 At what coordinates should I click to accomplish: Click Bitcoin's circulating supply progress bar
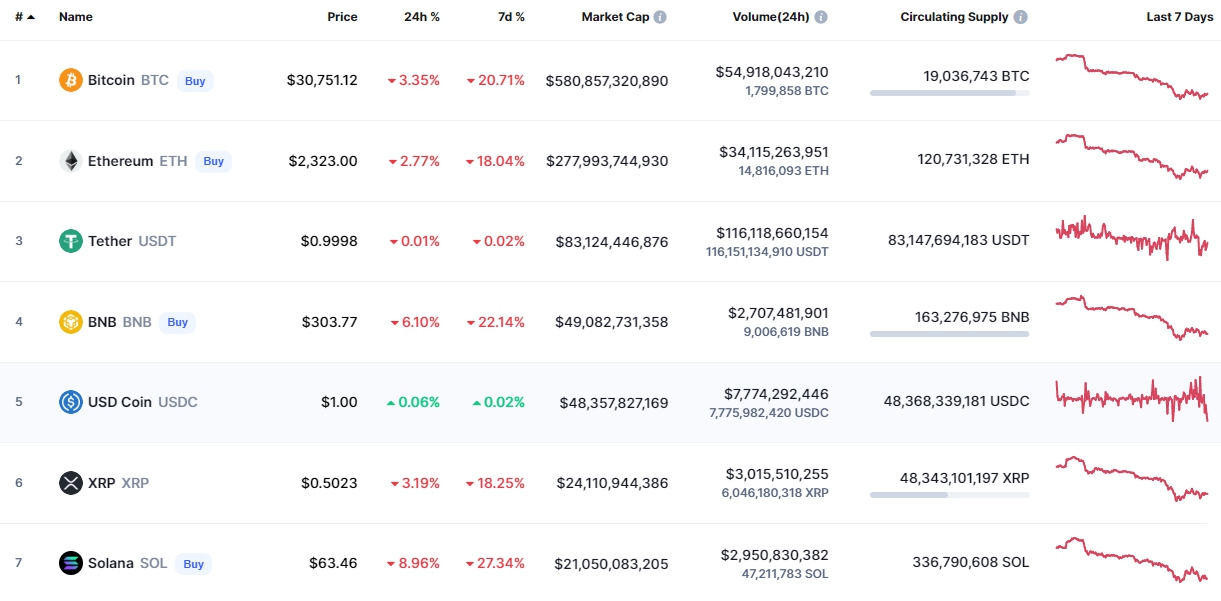[x=949, y=93]
